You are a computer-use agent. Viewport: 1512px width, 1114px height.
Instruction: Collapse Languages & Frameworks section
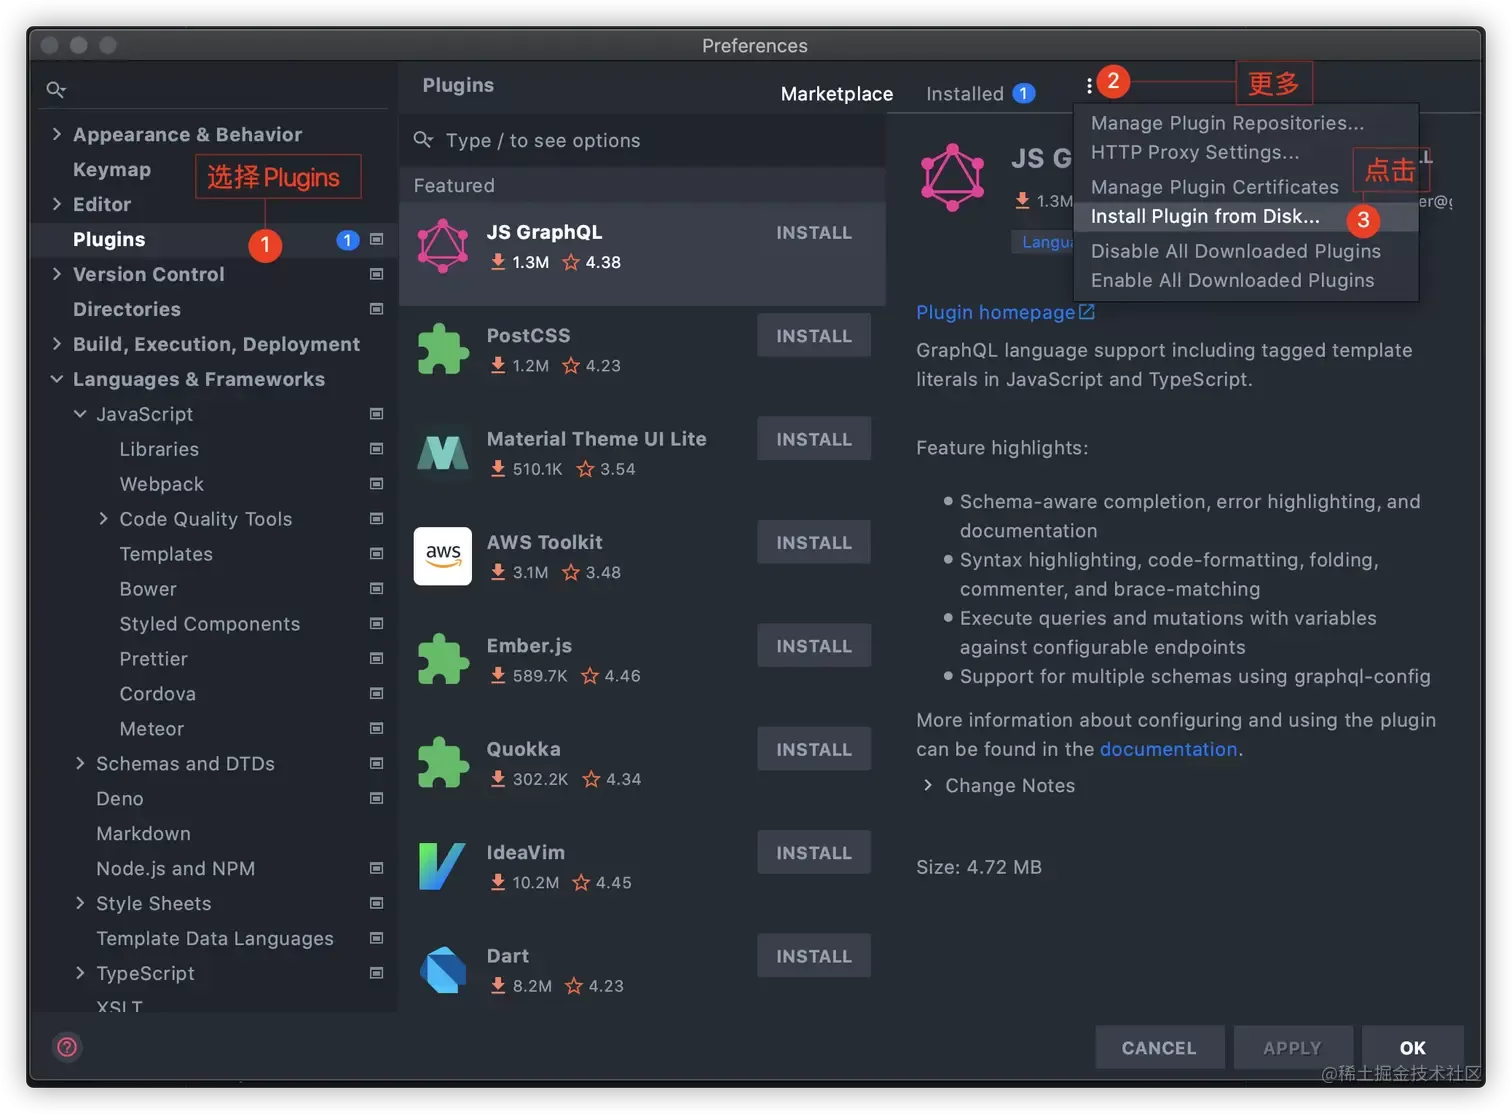pos(56,379)
